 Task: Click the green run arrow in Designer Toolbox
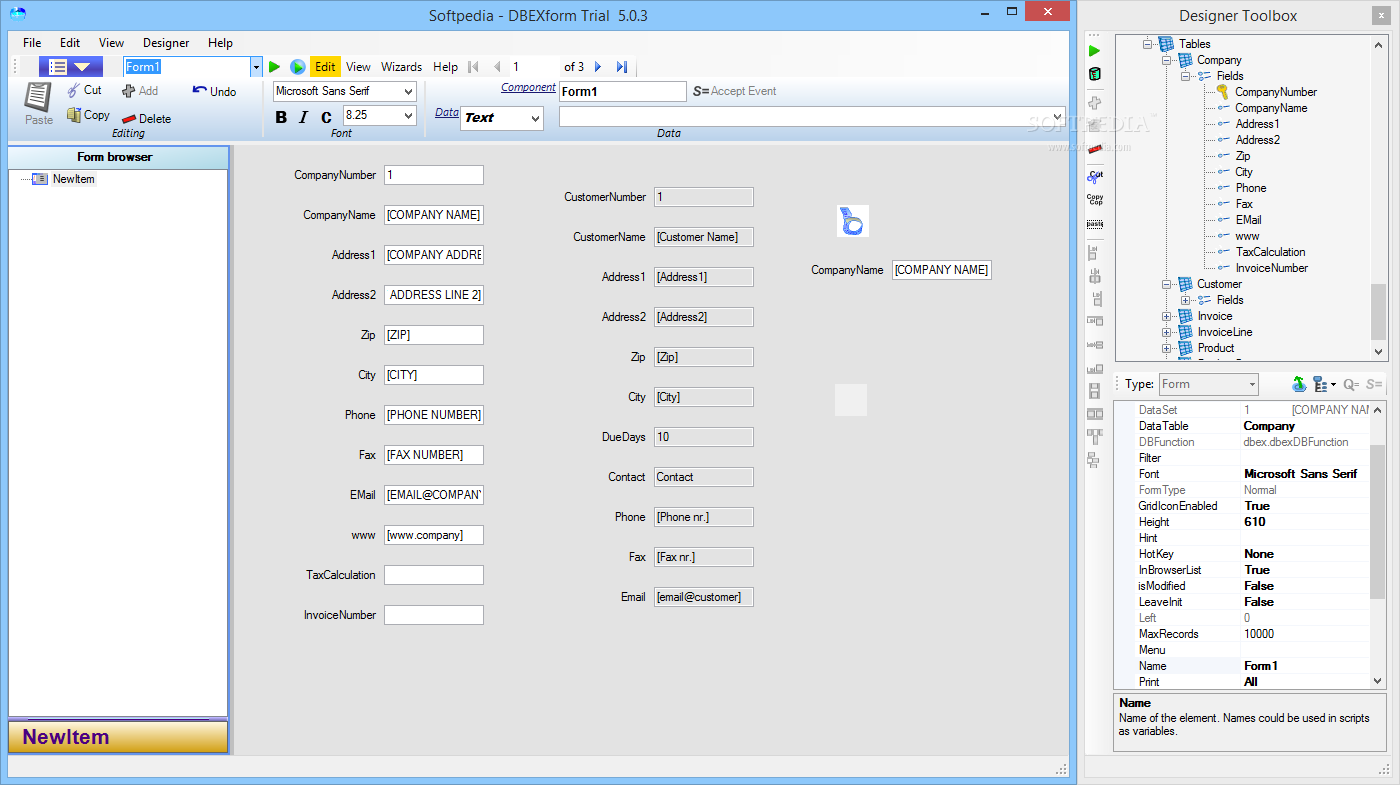click(1094, 50)
